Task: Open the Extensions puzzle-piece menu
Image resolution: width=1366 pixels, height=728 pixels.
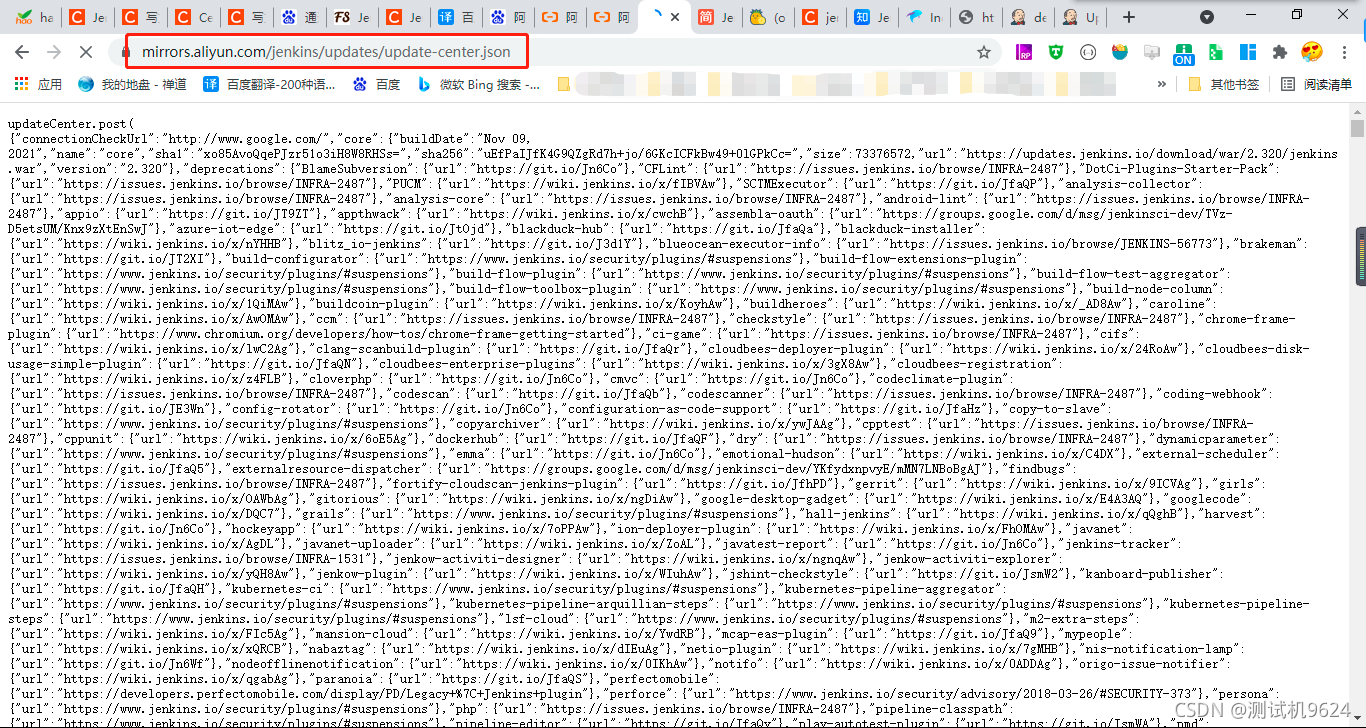Action: click(1280, 52)
